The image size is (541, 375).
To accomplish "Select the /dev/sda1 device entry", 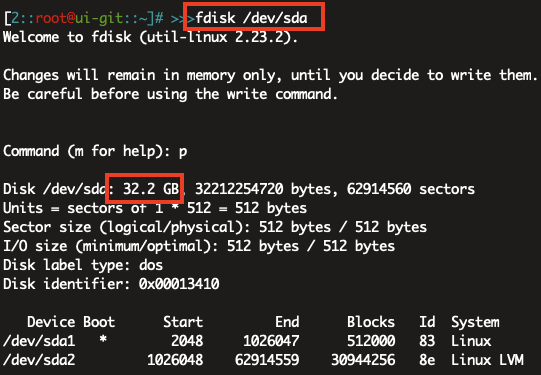I will pyautogui.click(x=39, y=341).
